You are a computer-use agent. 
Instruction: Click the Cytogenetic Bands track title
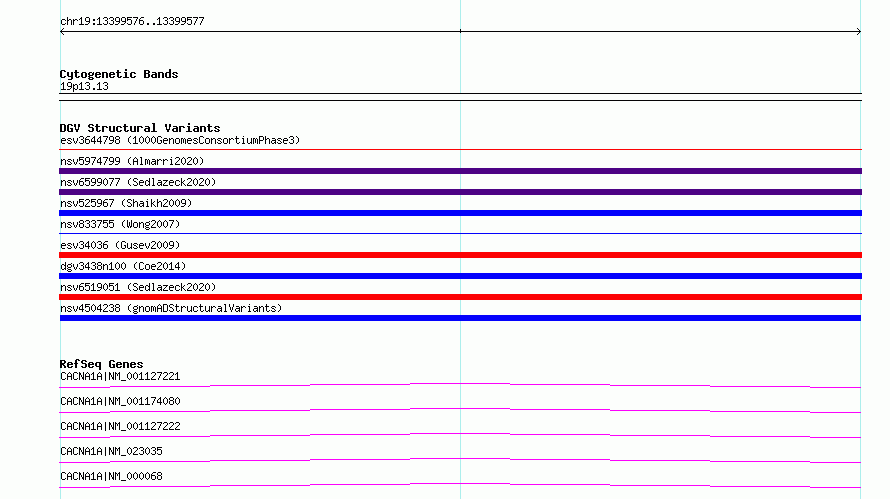tap(119, 74)
